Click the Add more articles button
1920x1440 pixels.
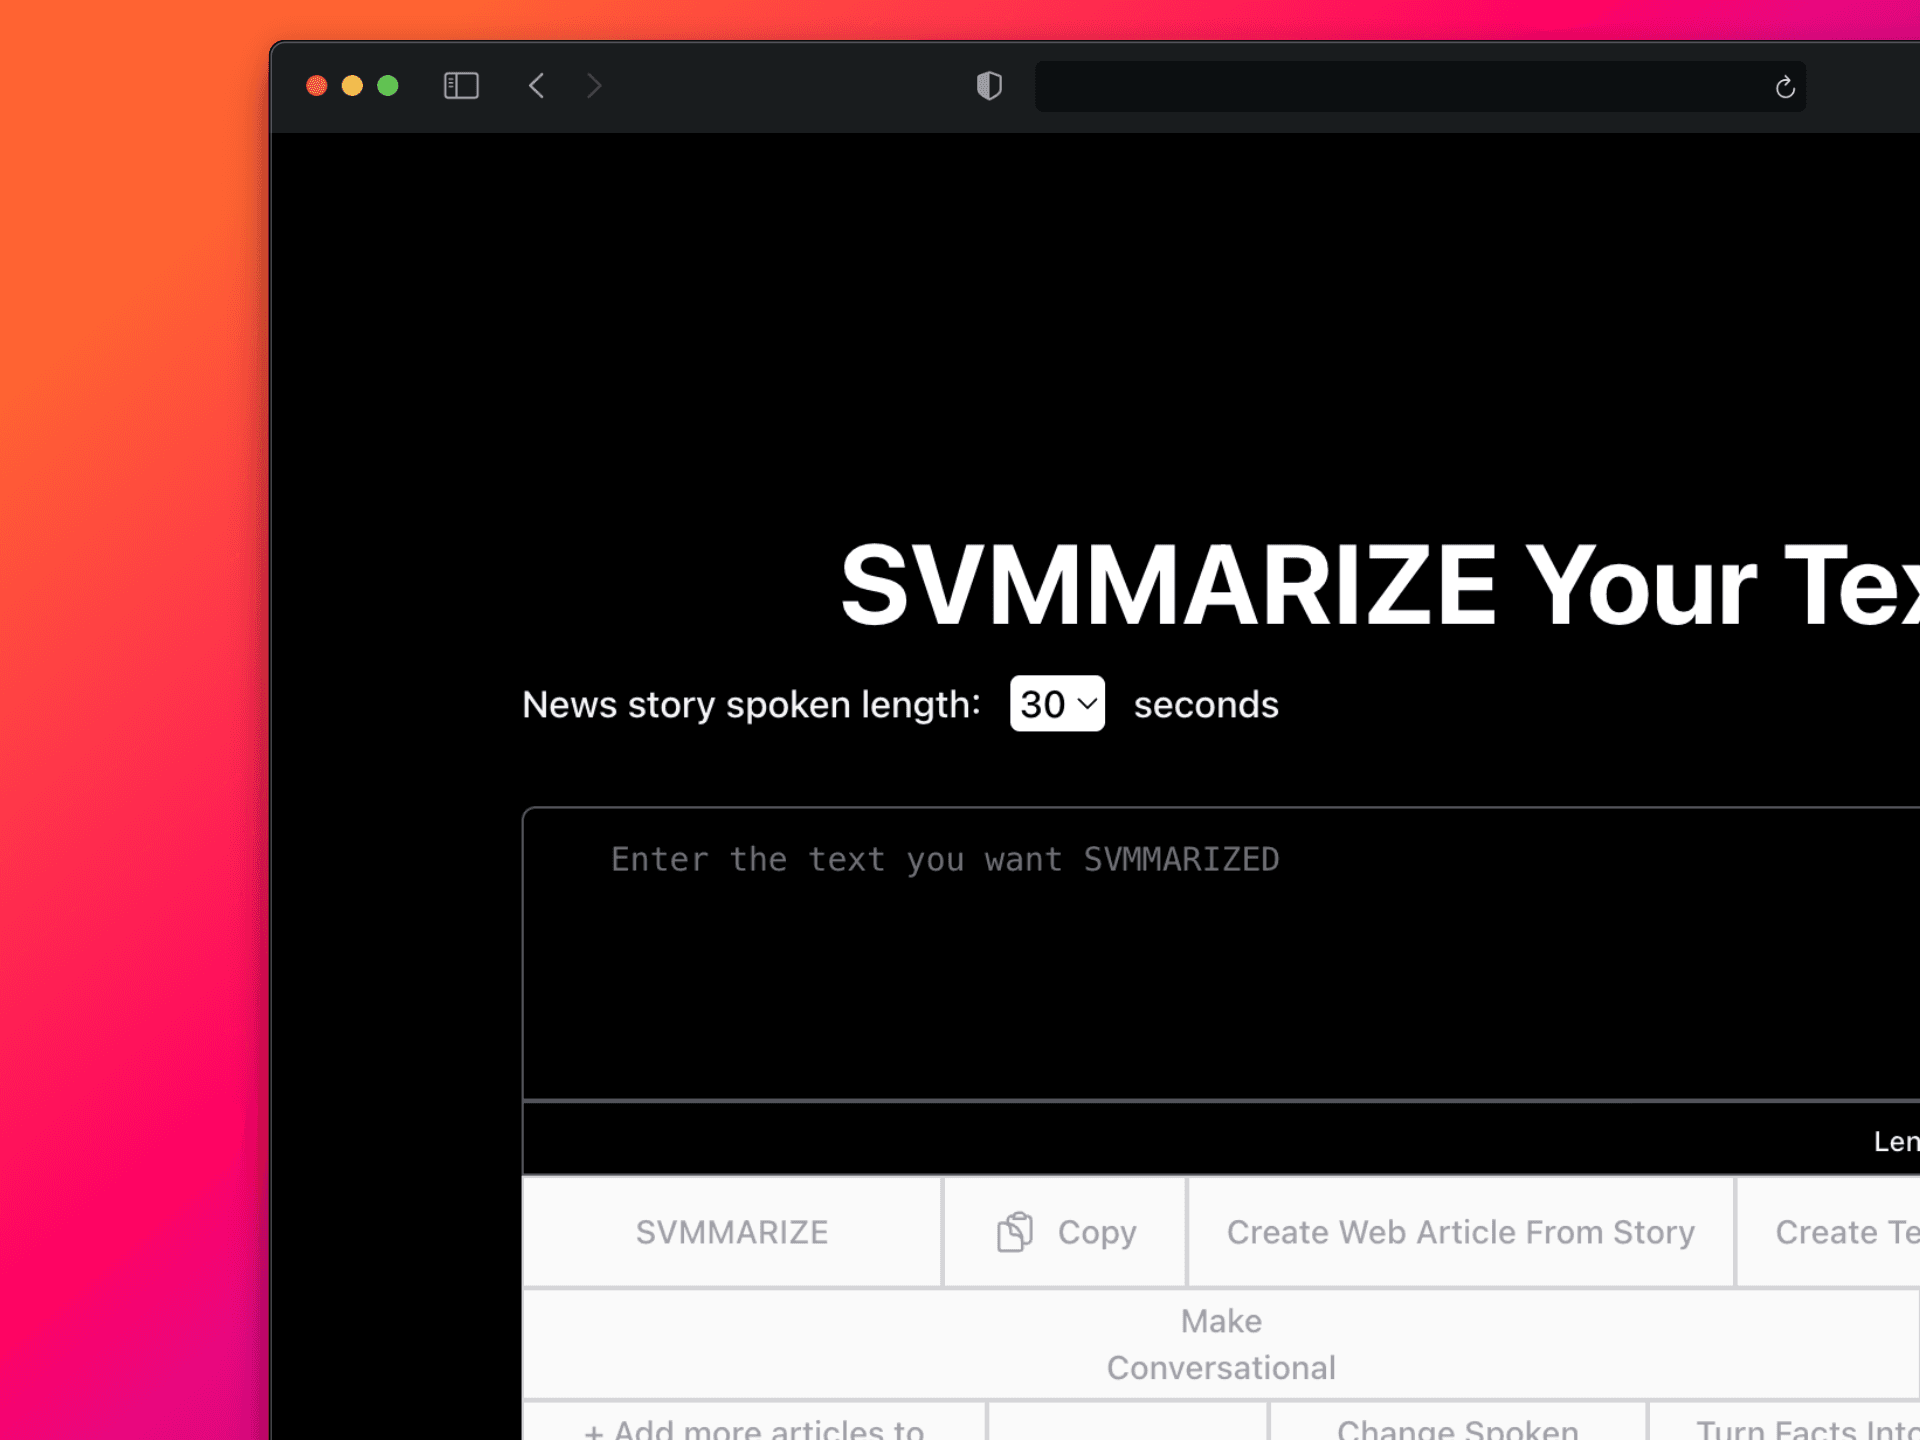(x=754, y=1422)
